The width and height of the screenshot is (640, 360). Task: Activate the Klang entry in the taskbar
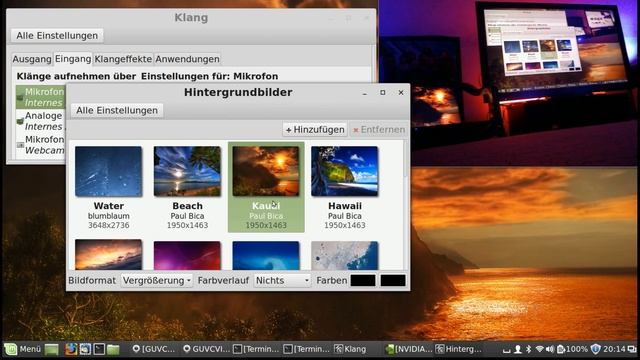350,349
